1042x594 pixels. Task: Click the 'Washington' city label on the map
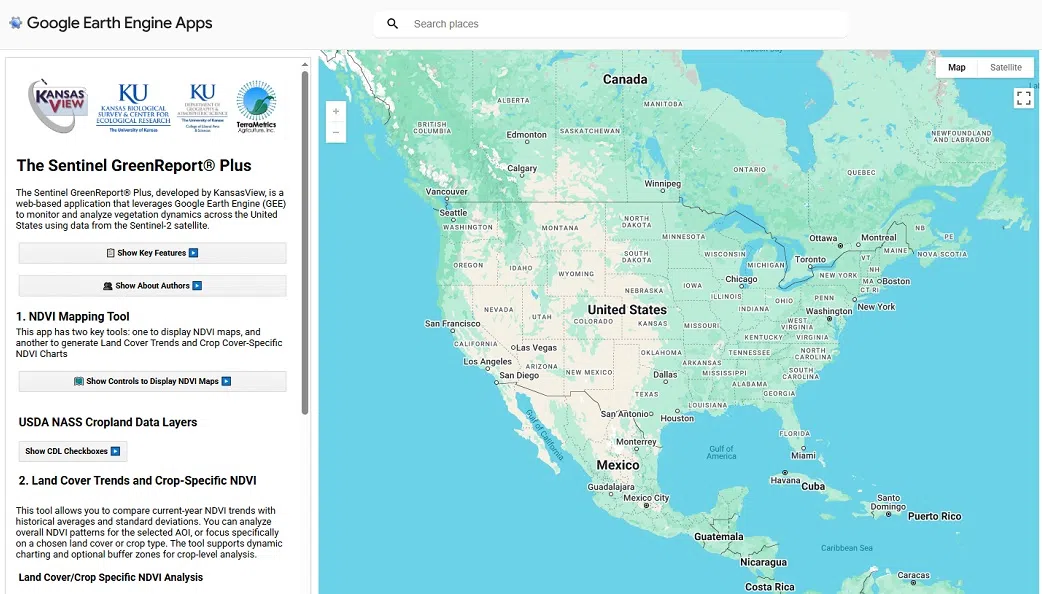coord(829,311)
